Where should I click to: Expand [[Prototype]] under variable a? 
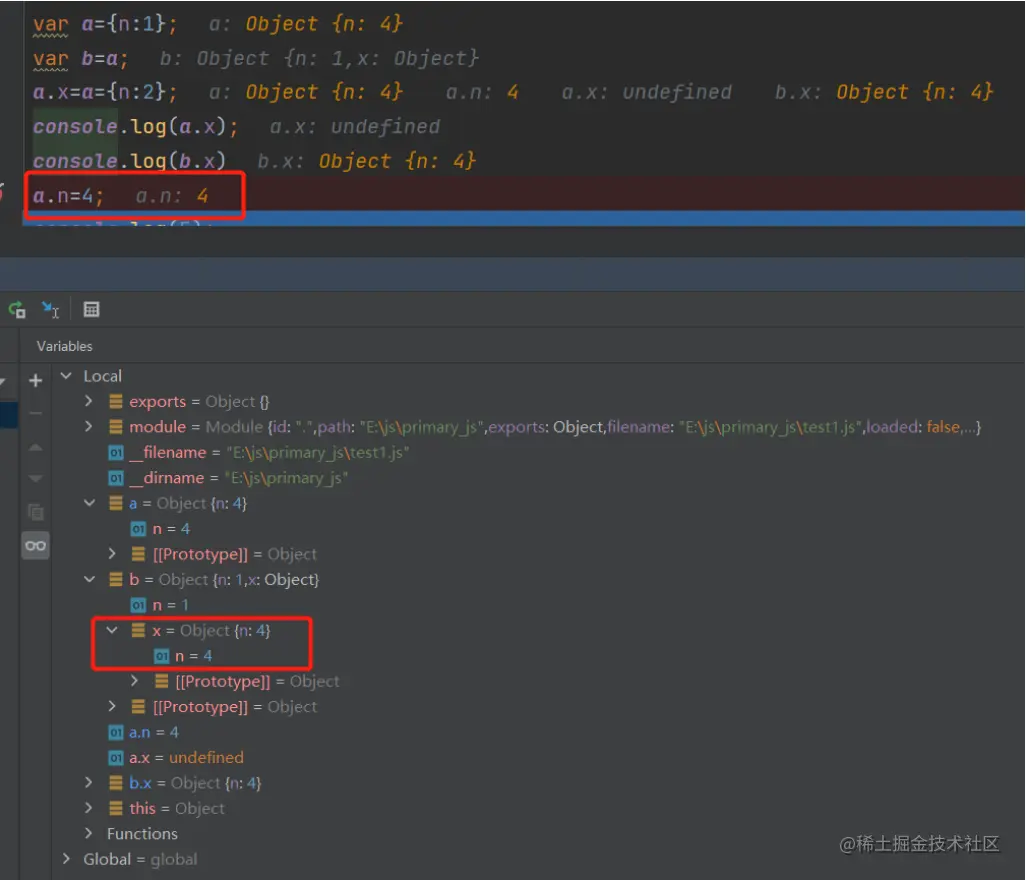[x=112, y=554]
